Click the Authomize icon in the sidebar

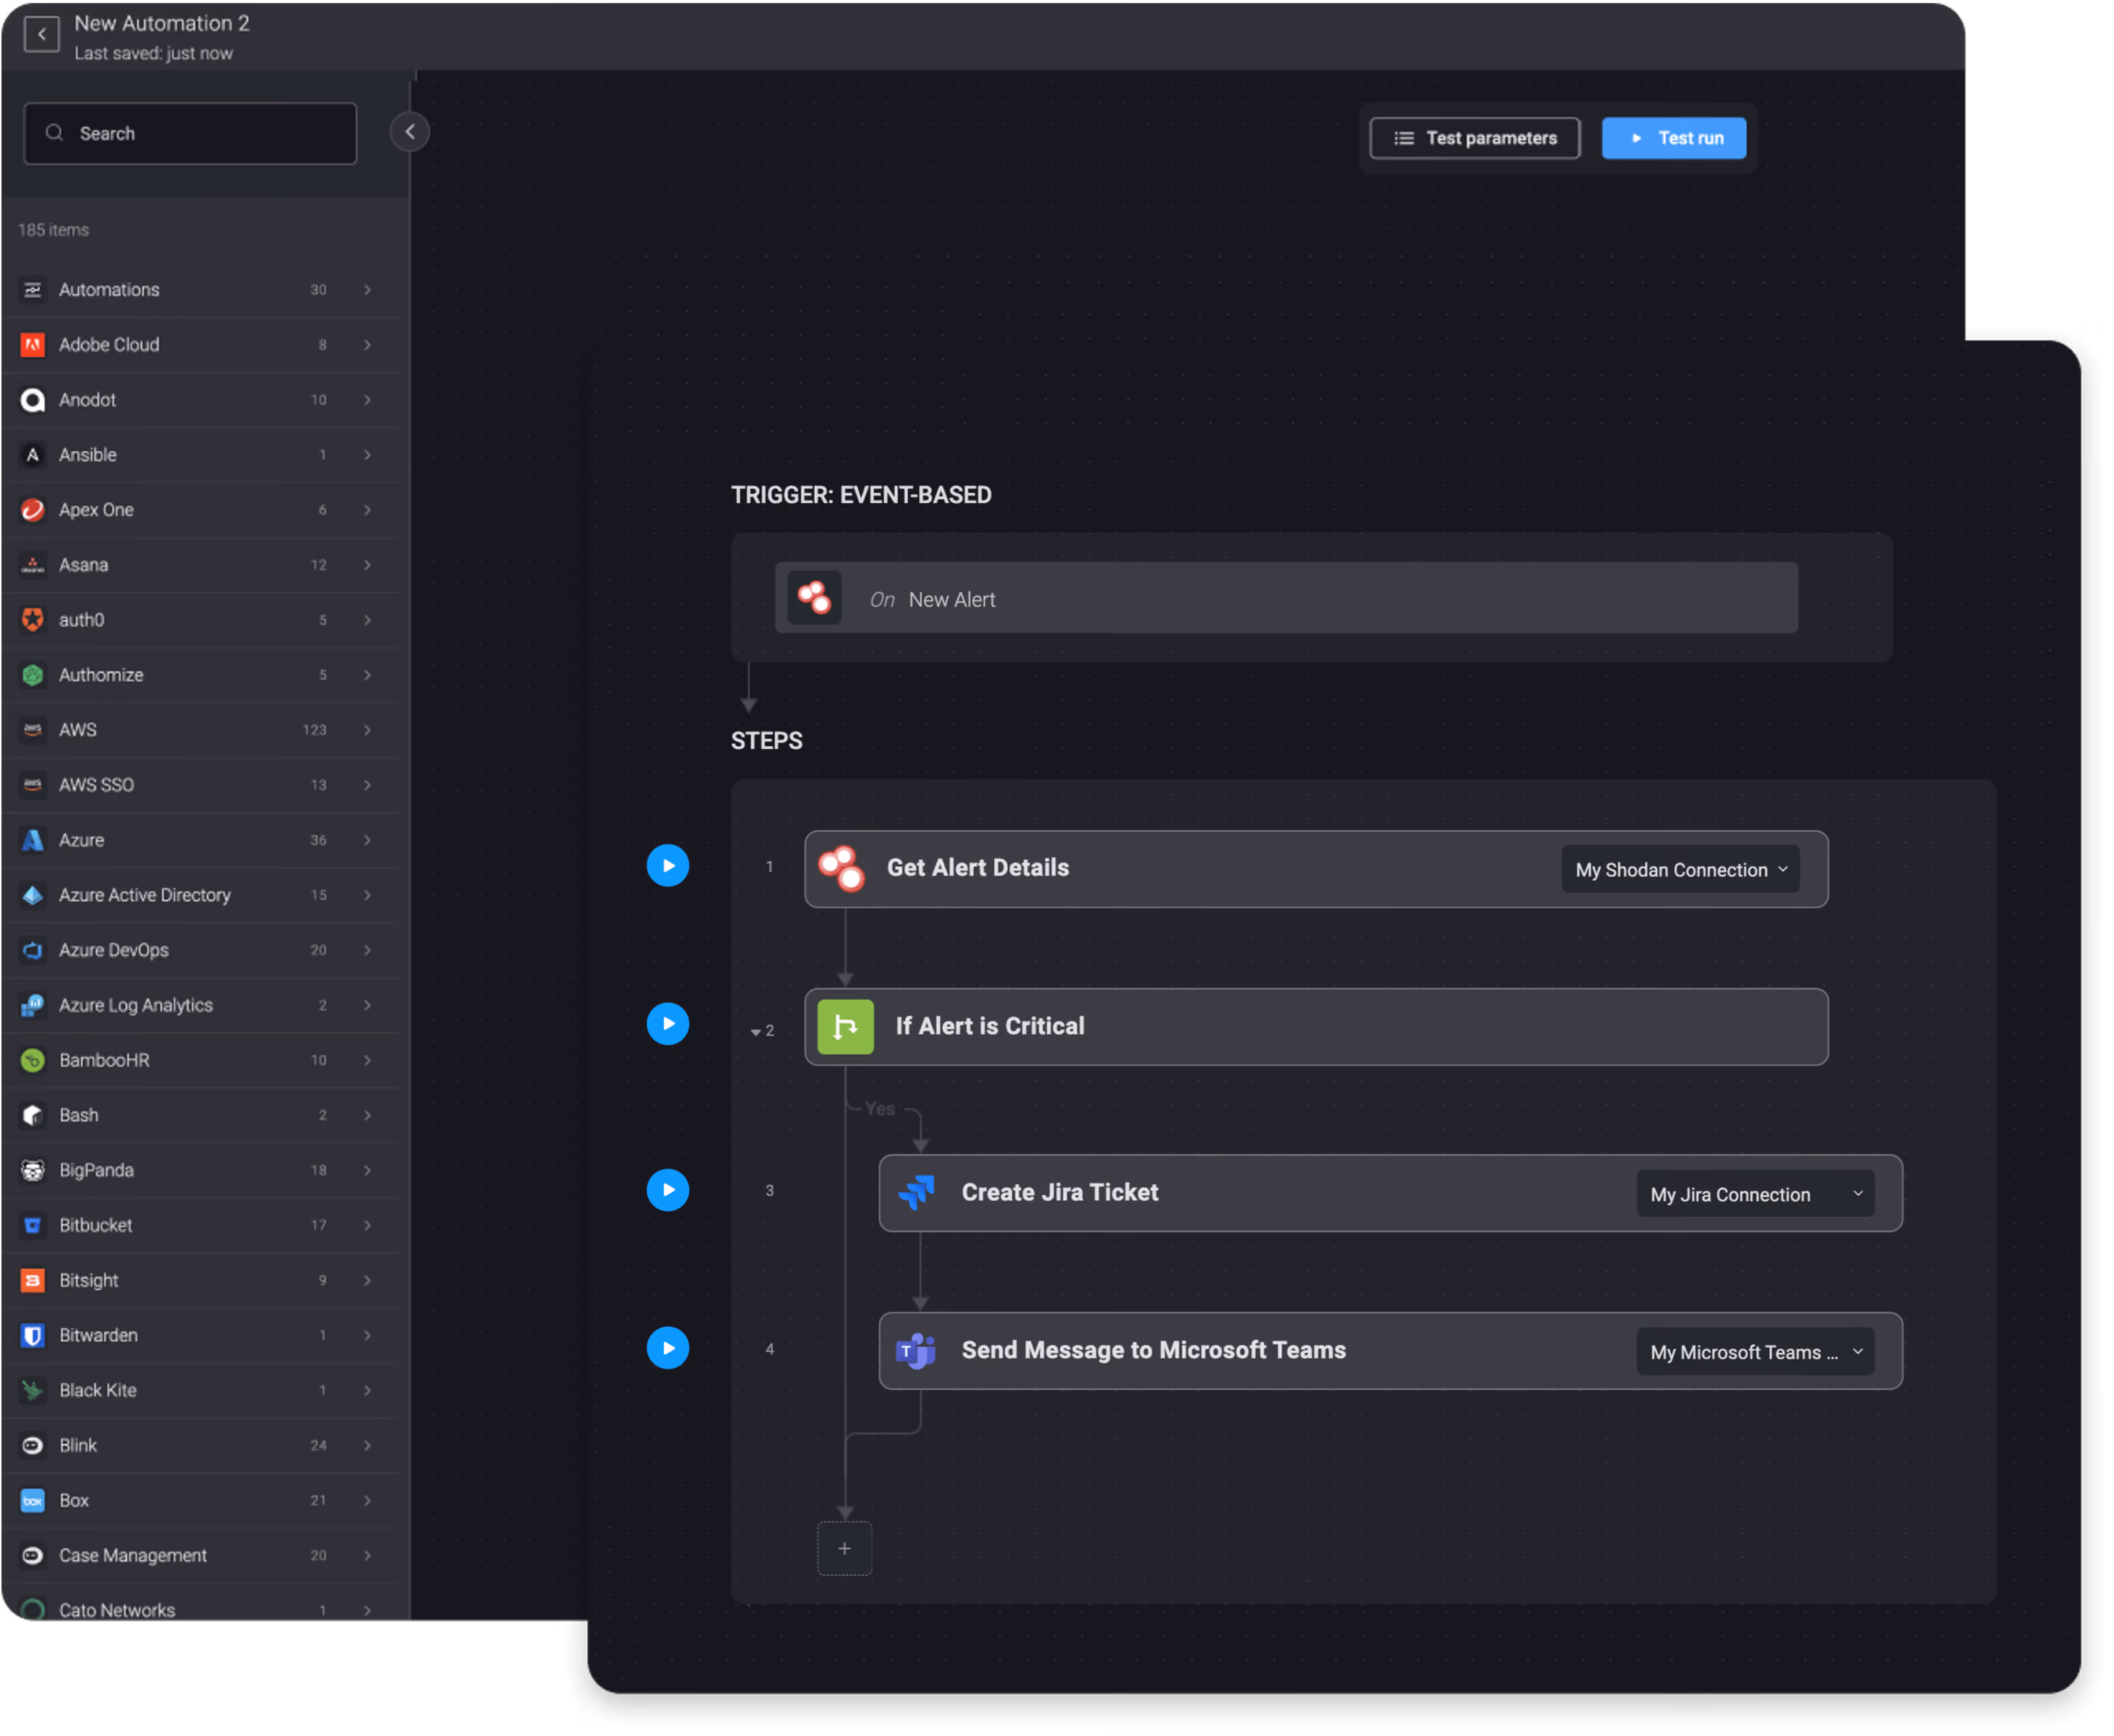[33, 675]
